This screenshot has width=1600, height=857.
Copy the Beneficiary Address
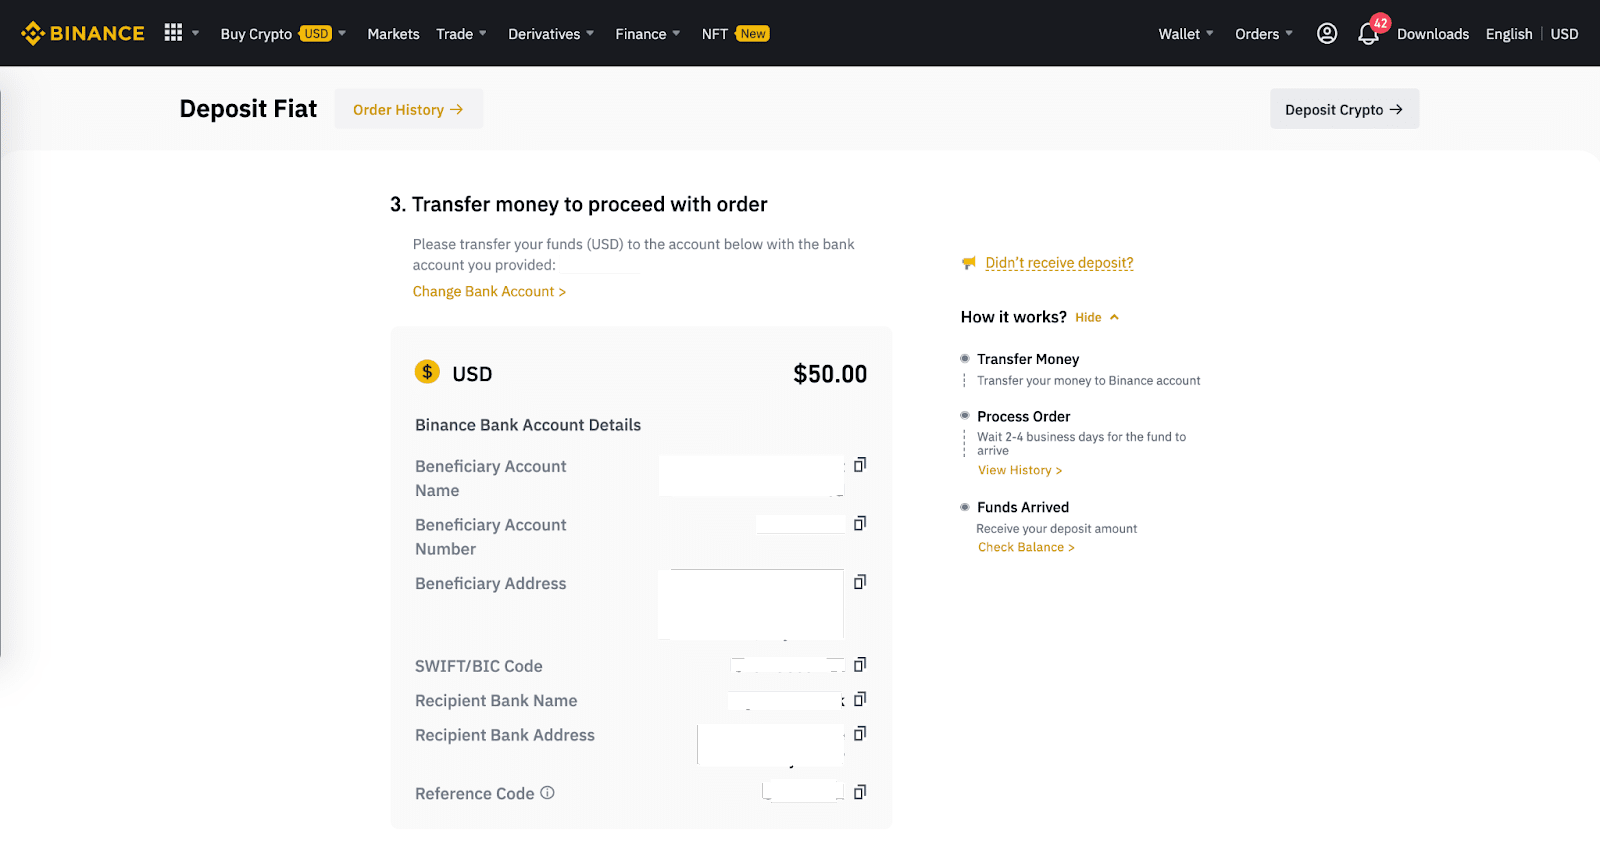[x=860, y=582]
